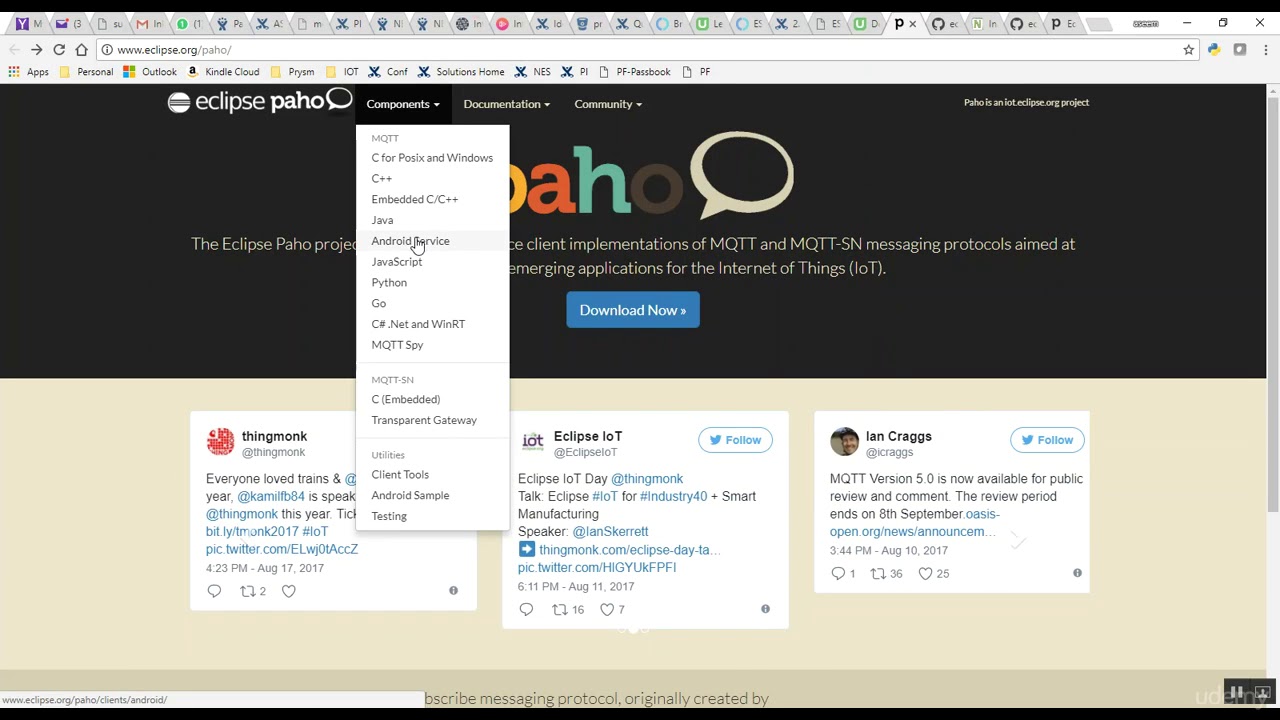Expand the Documentation dropdown
1280x720 pixels.
pos(506,104)
